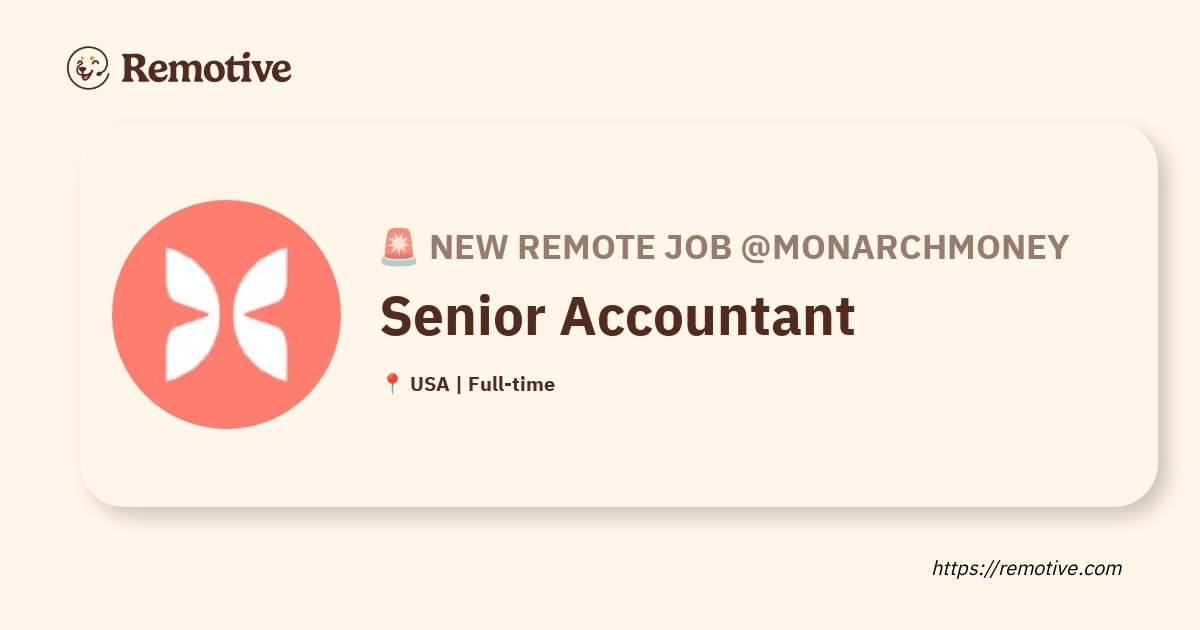1200x630 pixels.
Task: Select the Monarch Money butterfly logo
Action: 226,315
